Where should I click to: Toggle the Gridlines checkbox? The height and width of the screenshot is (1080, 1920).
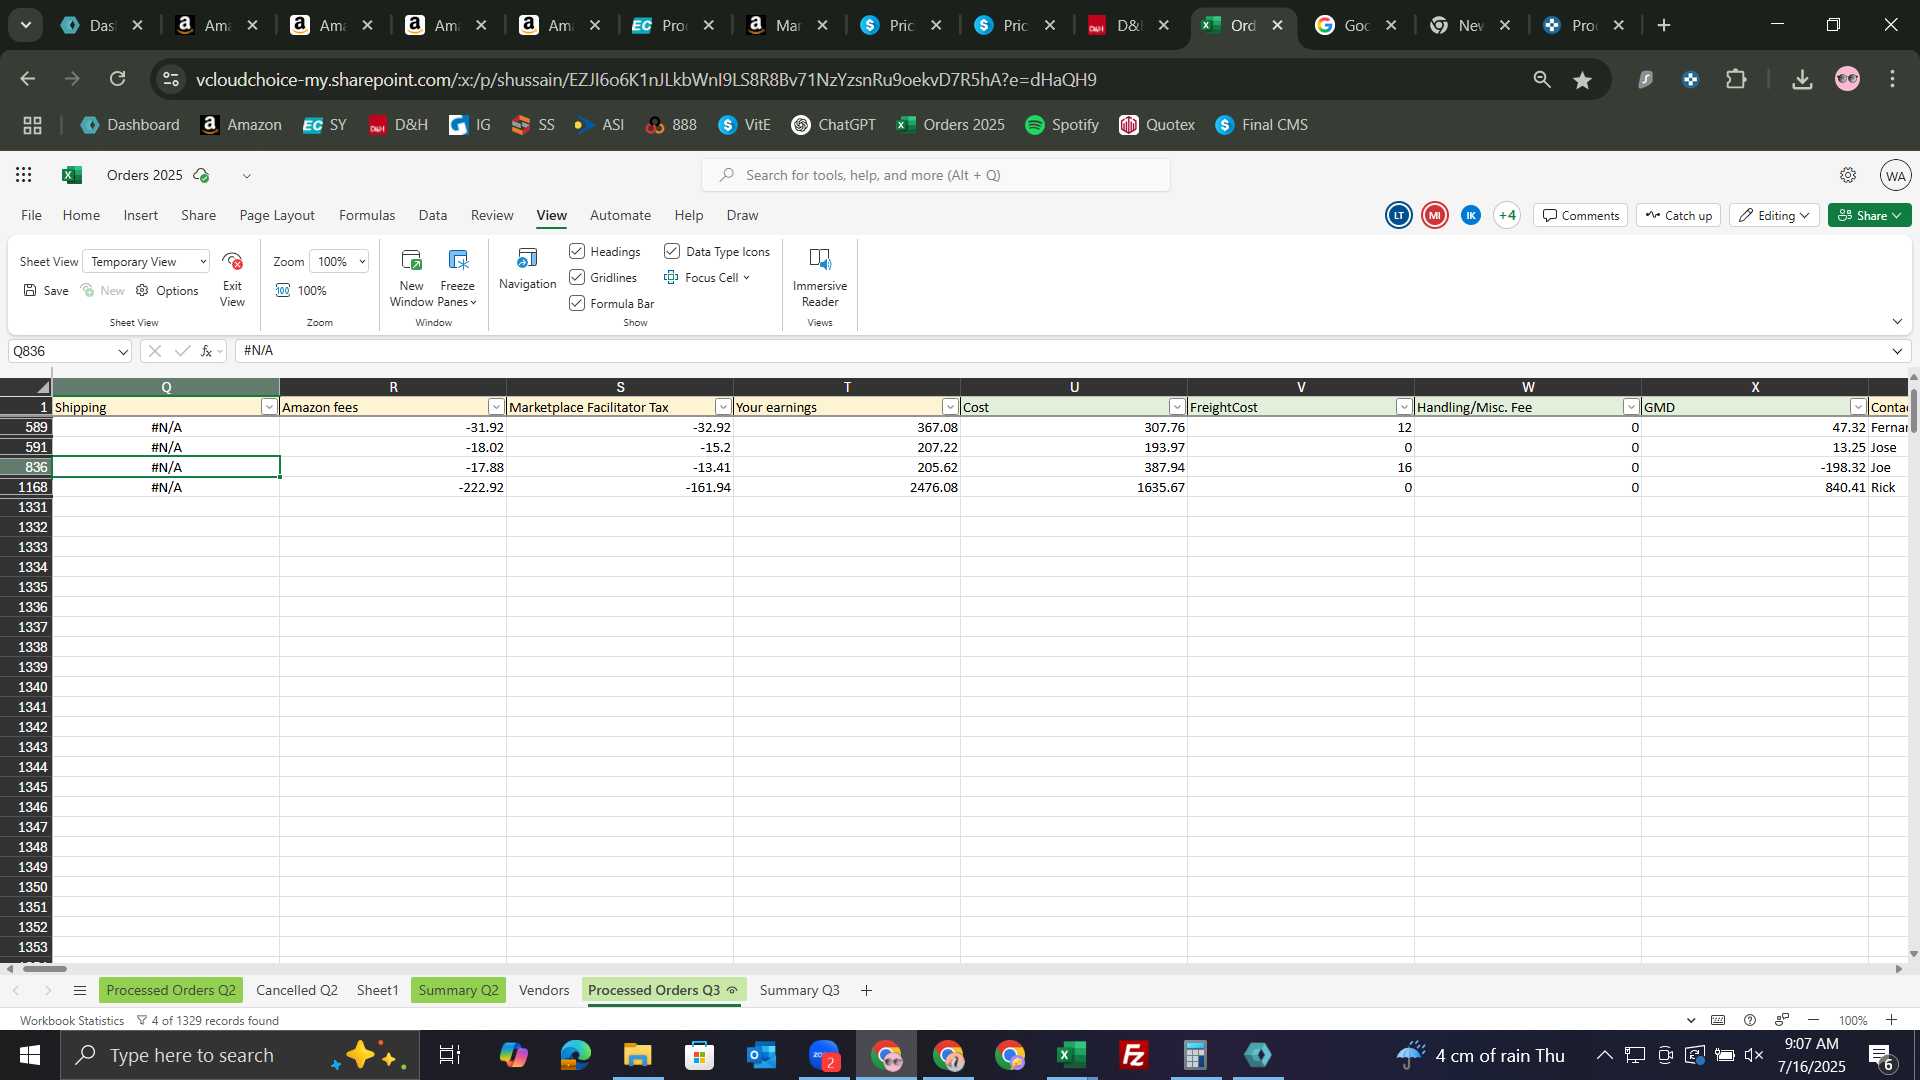click(x=577, y=277)
